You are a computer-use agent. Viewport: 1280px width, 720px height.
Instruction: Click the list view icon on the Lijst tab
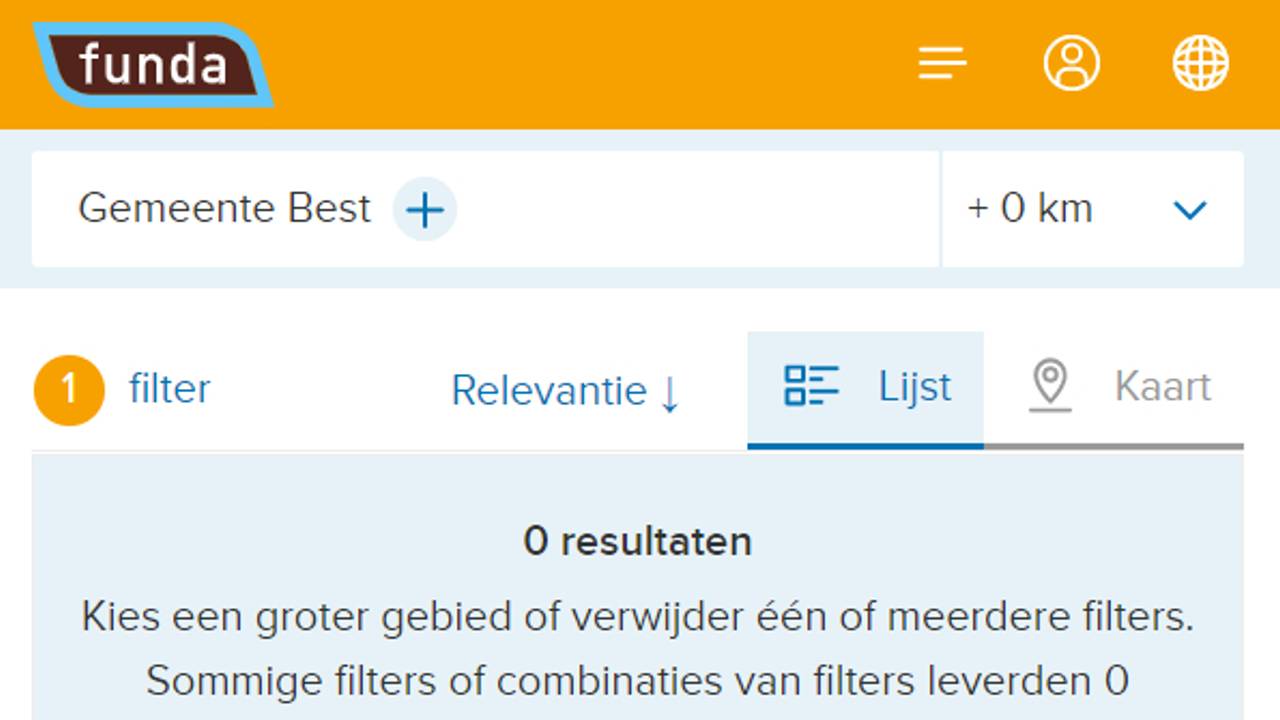[x=812, y=386]
